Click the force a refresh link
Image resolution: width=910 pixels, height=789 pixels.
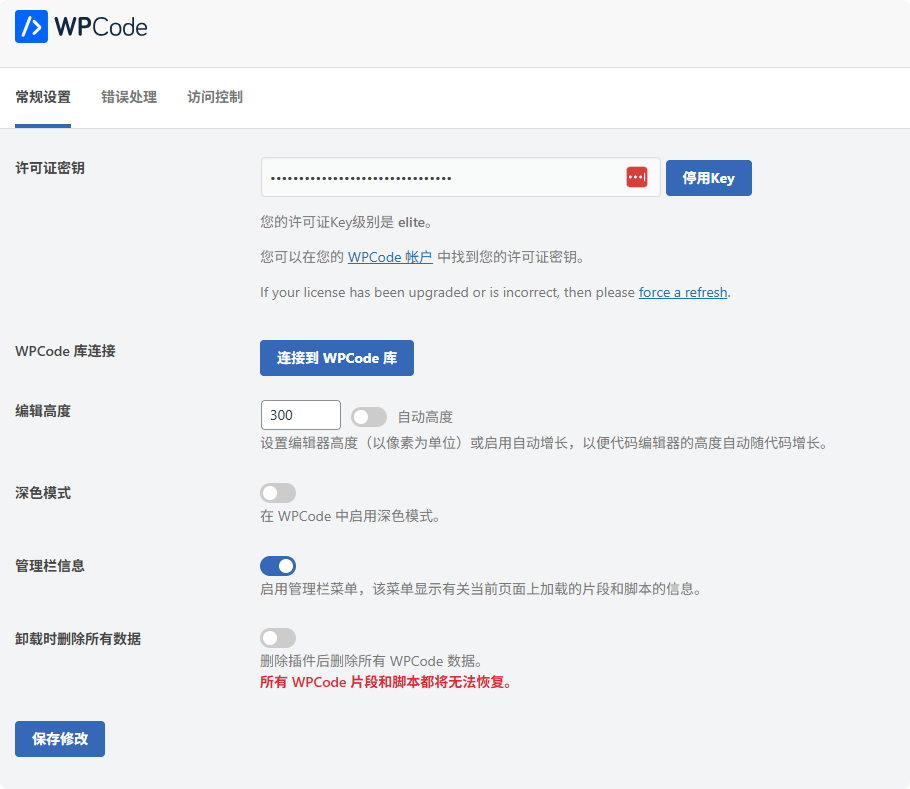click(x=683, y=292)
